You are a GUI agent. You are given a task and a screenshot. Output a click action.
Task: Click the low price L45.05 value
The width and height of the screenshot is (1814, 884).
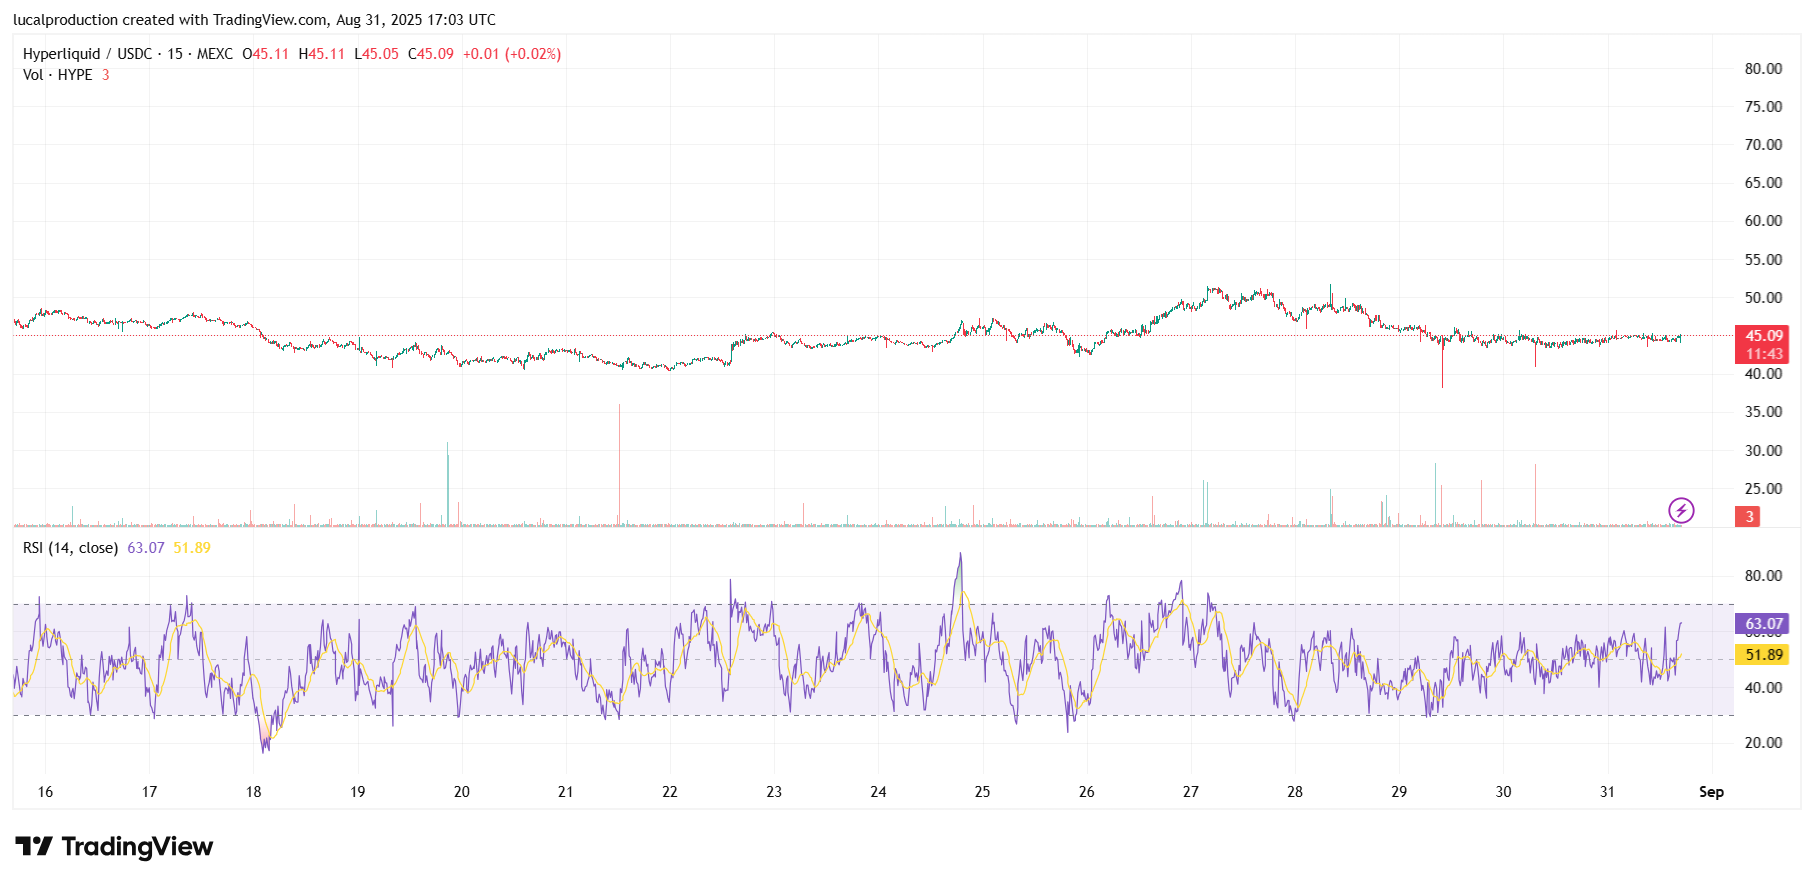point(377,54)
